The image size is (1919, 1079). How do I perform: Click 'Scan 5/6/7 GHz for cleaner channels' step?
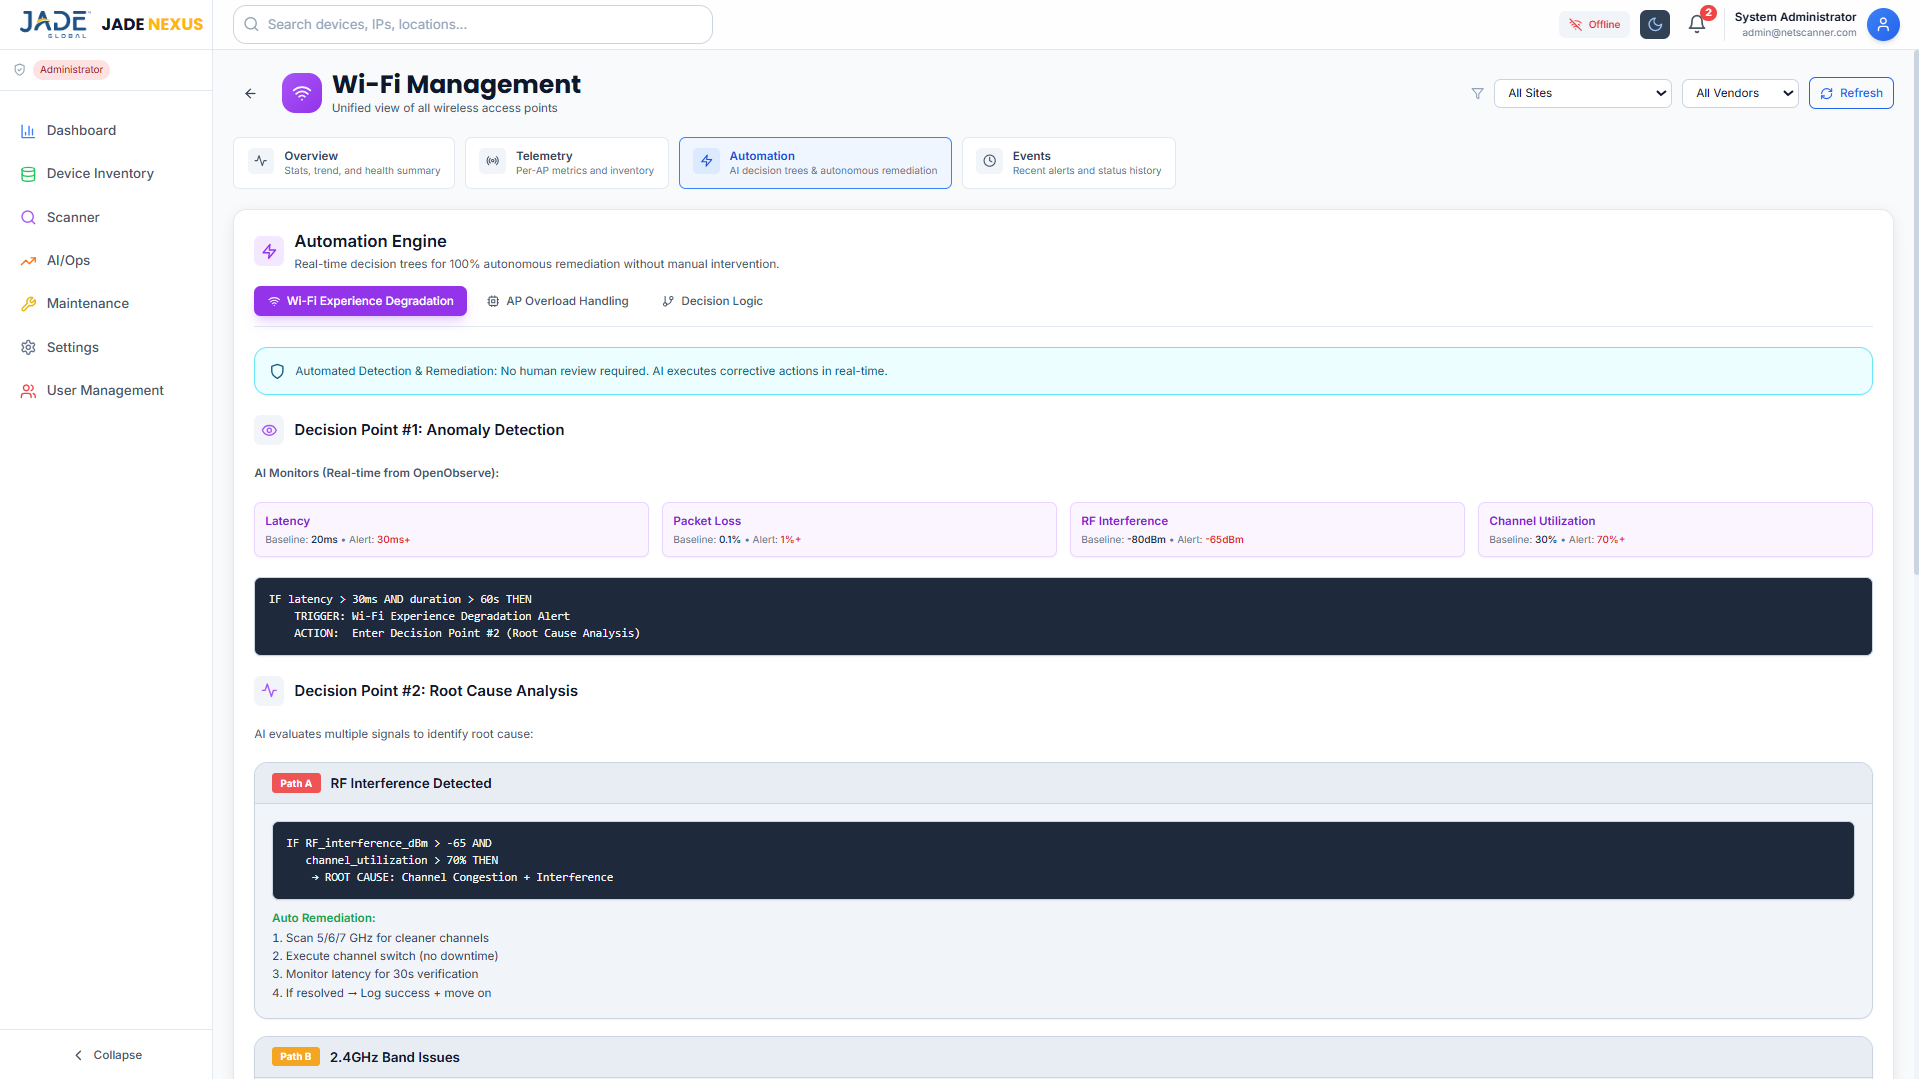tap(381, 938)
